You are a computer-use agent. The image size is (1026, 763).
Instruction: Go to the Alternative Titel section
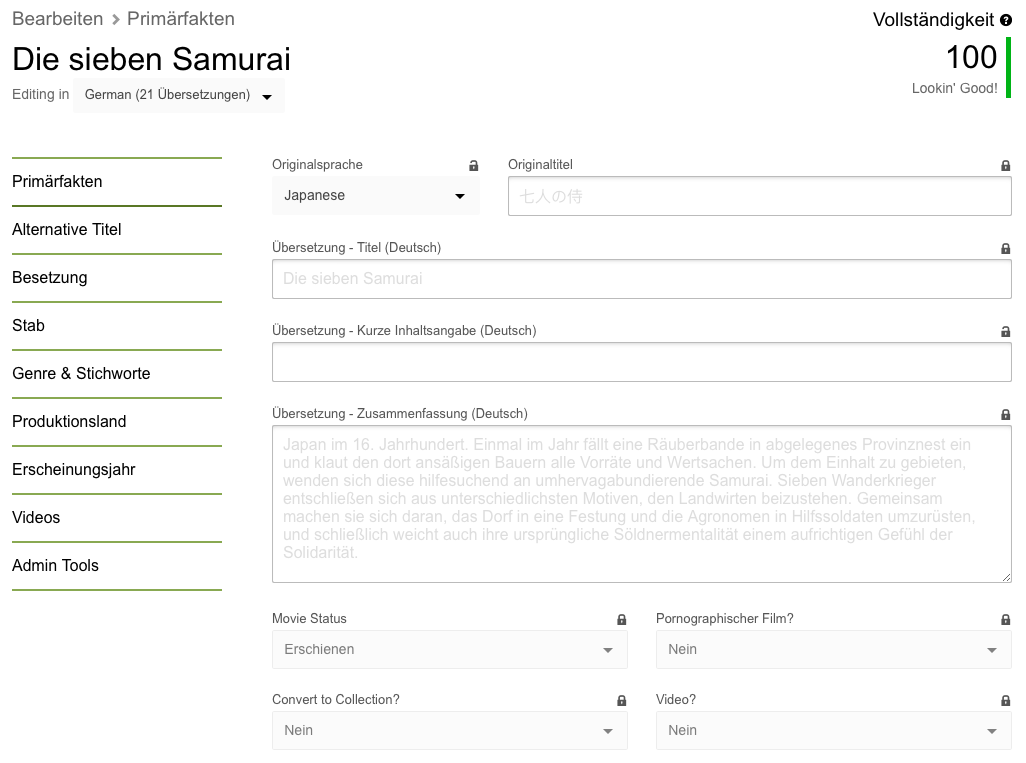(x=116, y=230)
